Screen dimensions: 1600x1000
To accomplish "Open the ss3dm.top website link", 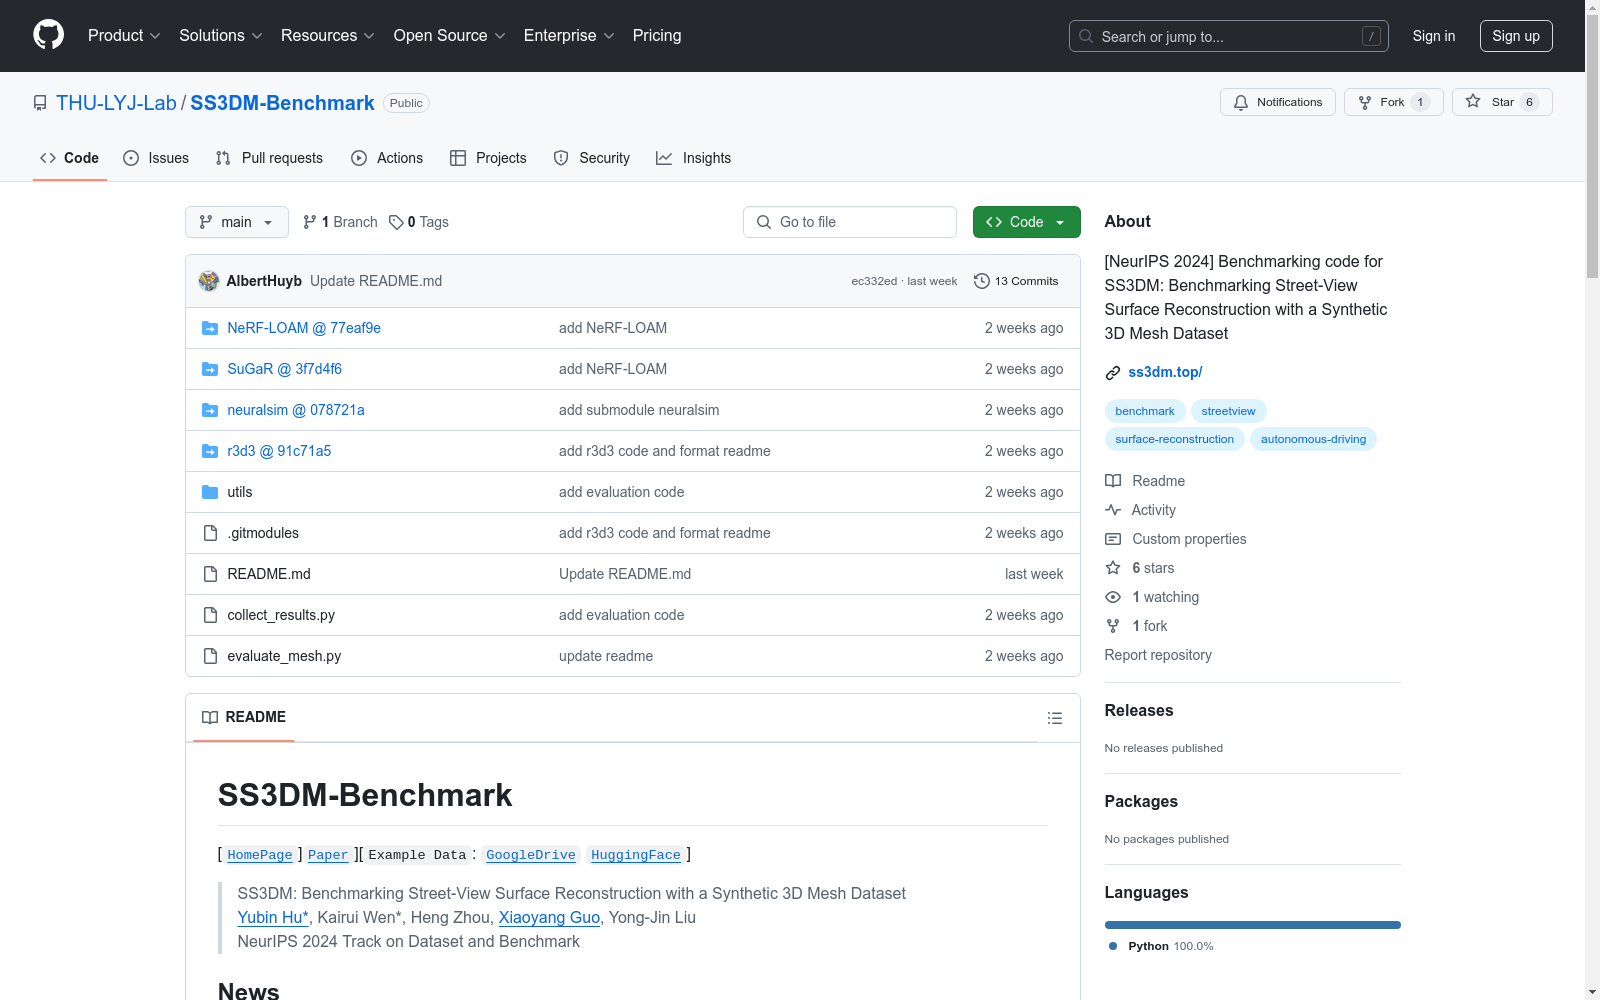I will pyautogui.click(x=1165, y=372).
